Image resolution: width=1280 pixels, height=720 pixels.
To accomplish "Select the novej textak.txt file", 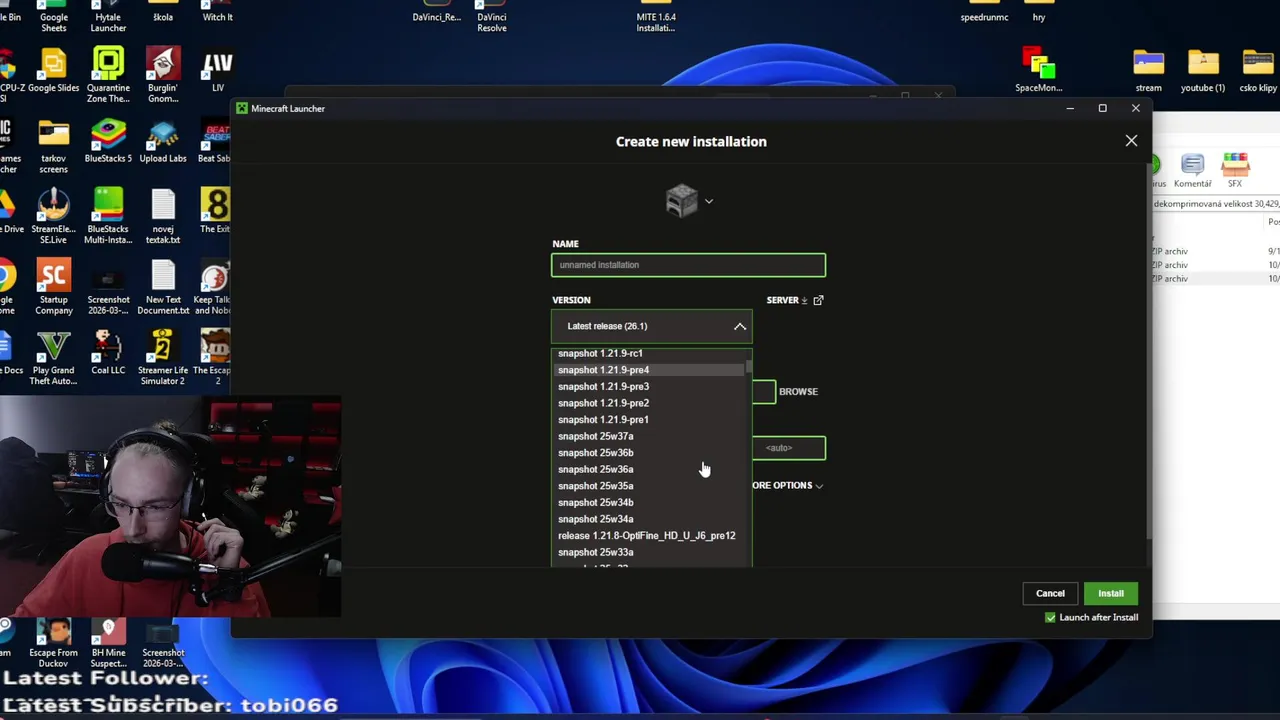I will tap(163, 216).
